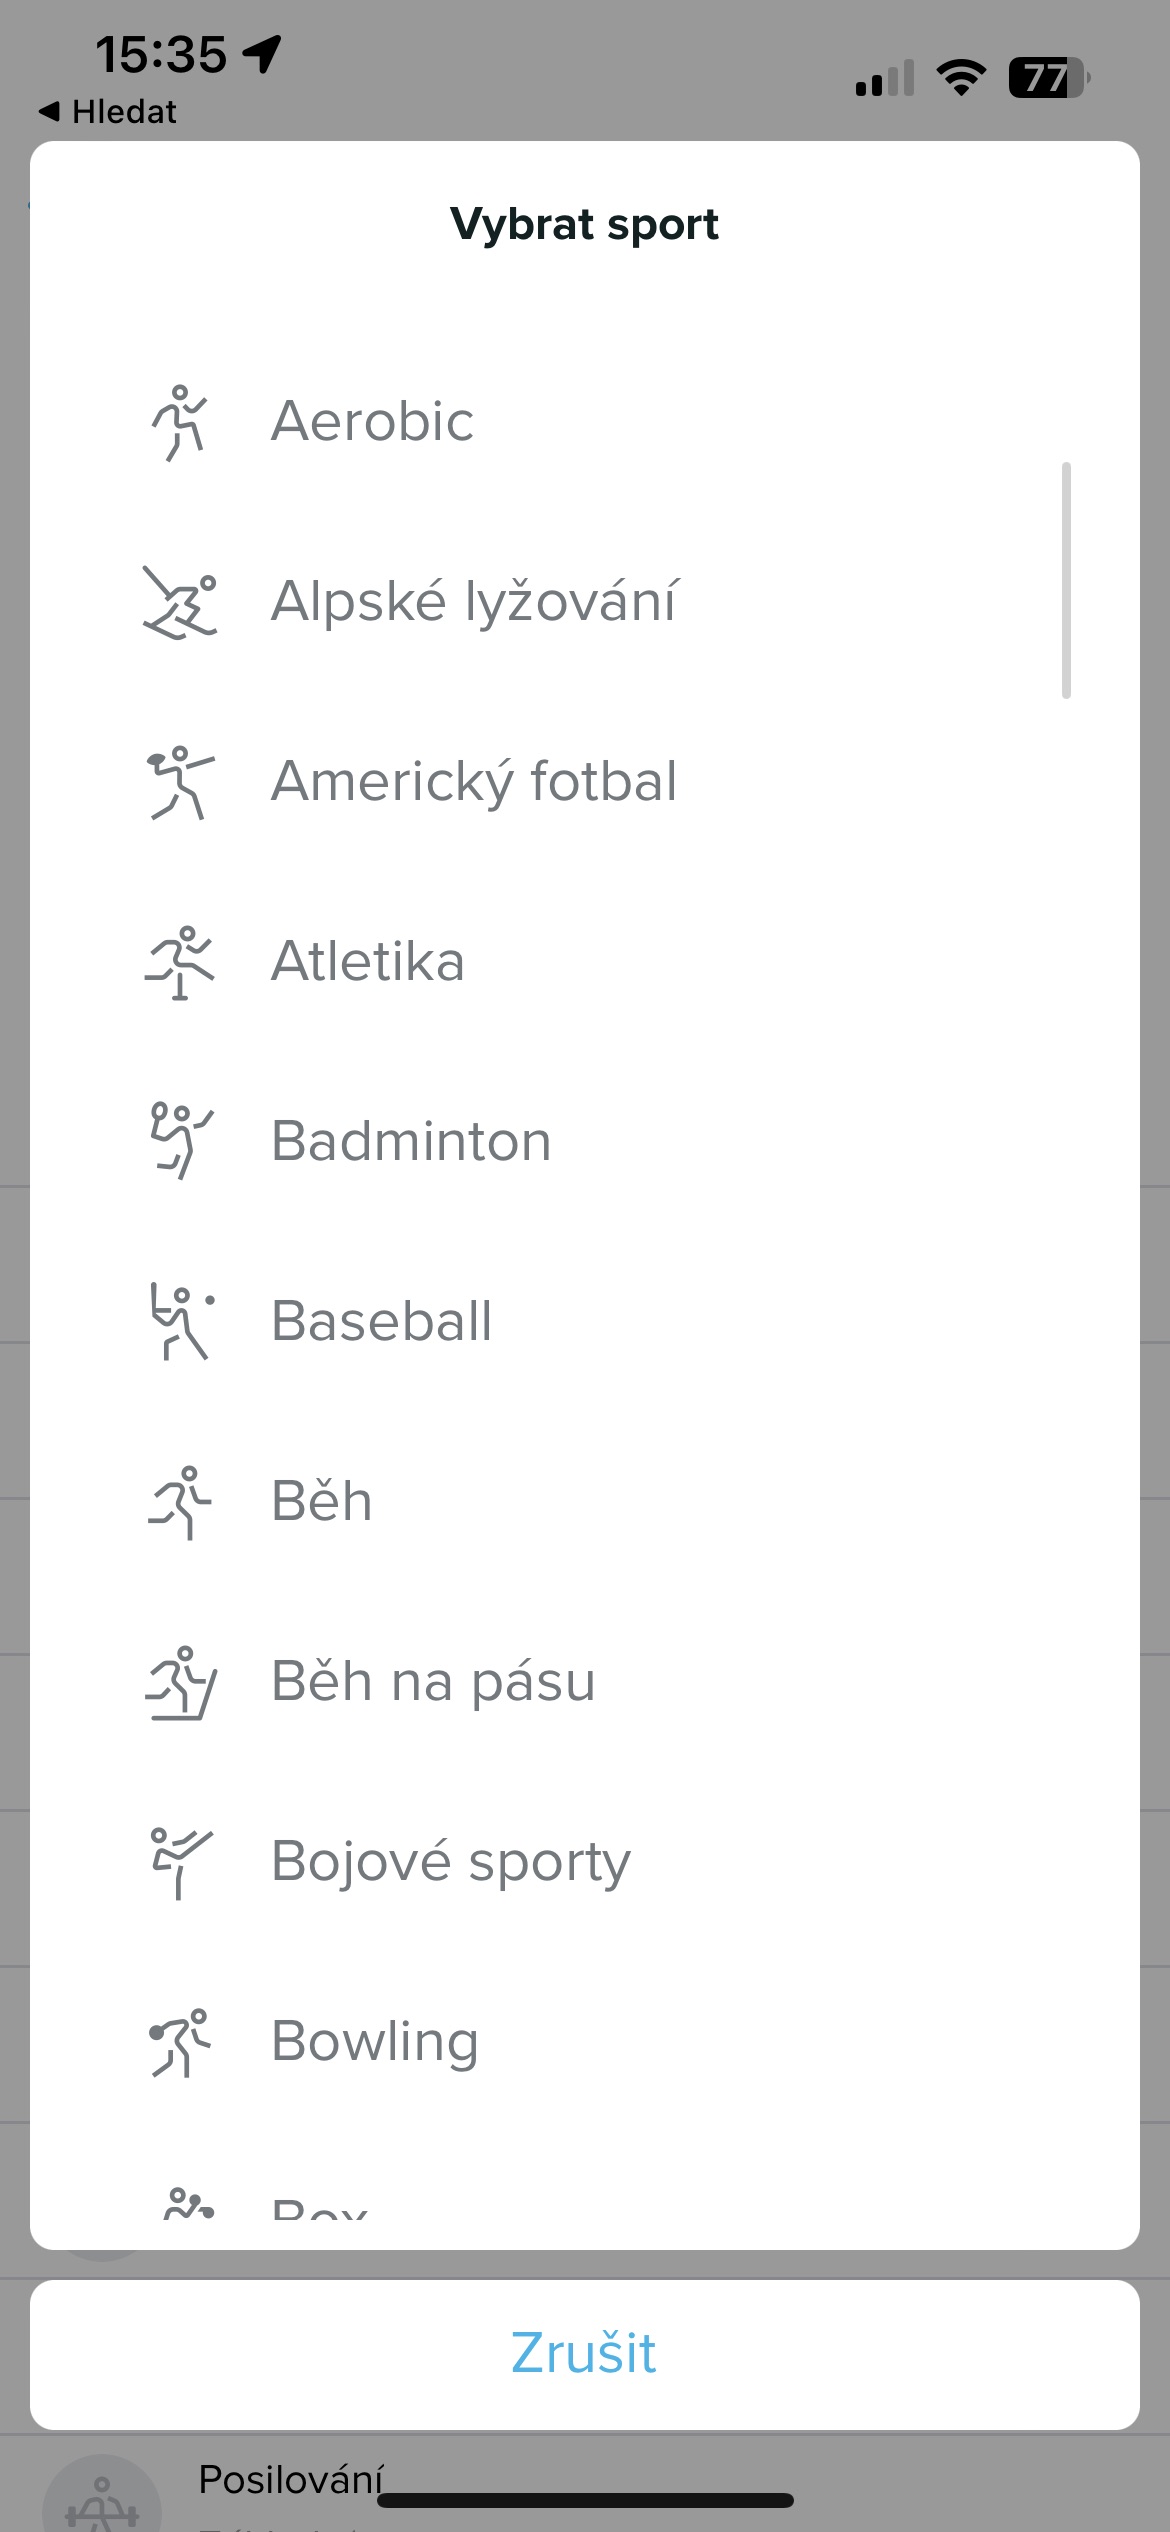The height and width of the screenshot is (2532, 1170).
Task: Select Bojové sporty from list
Action: 451,1862
